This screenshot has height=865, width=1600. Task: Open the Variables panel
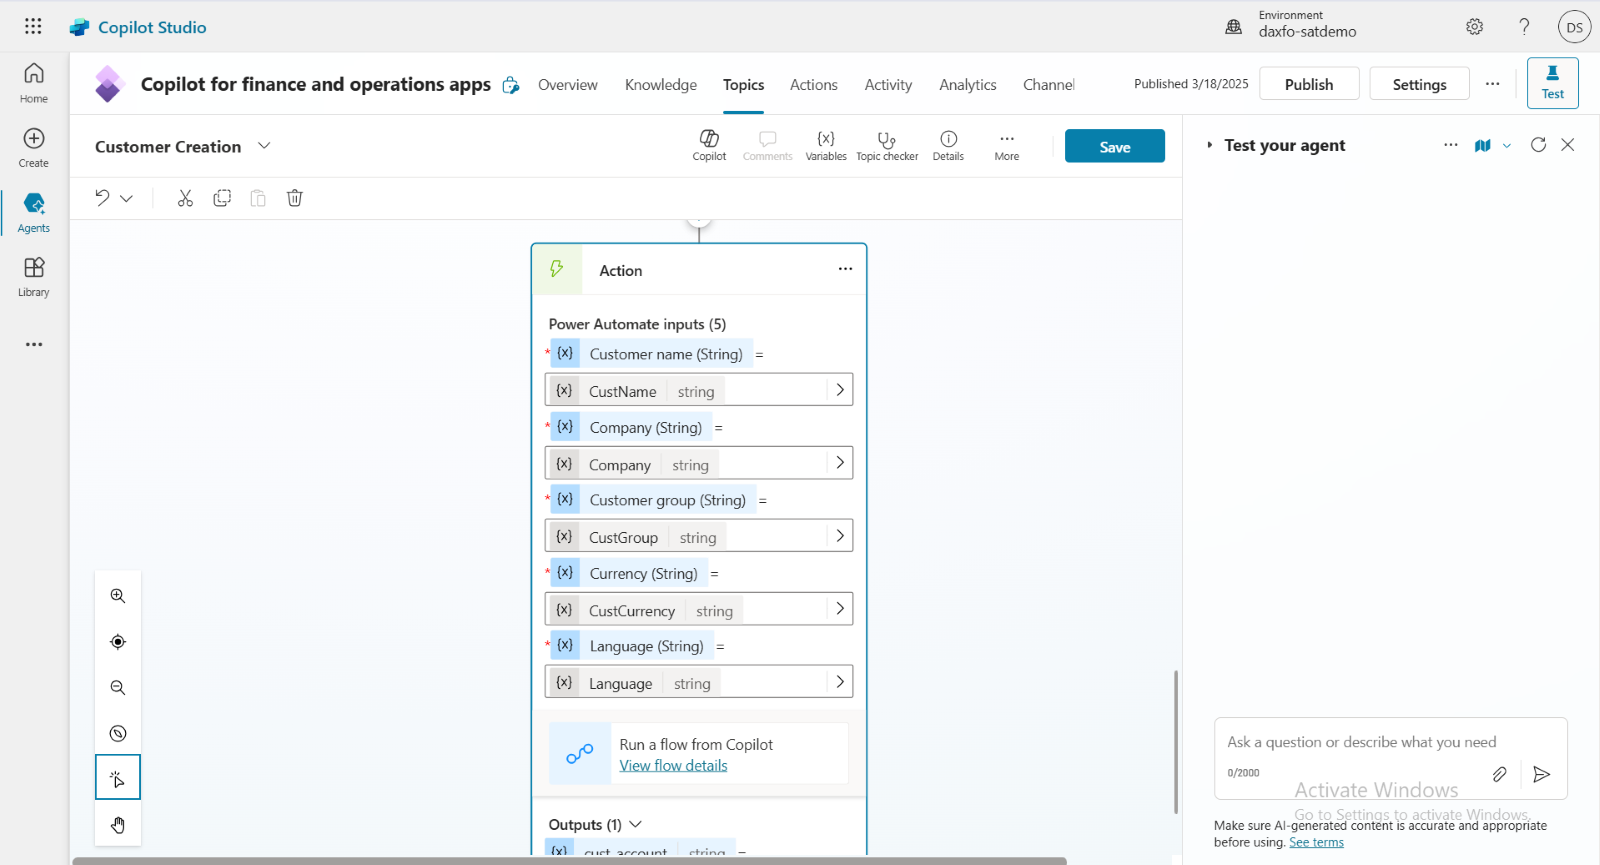826,146
